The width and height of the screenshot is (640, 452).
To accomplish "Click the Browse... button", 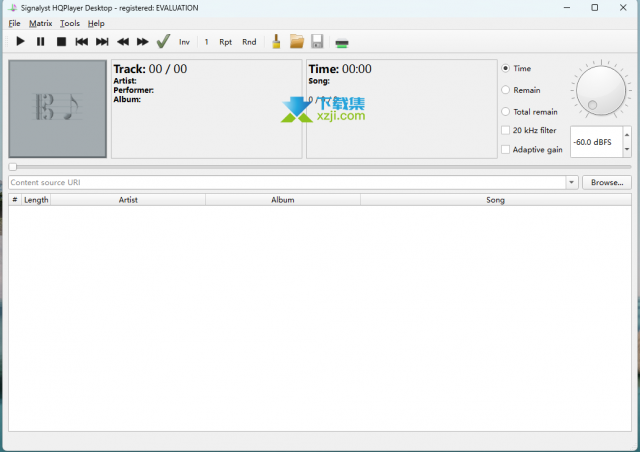I will (x=607, y=183).
